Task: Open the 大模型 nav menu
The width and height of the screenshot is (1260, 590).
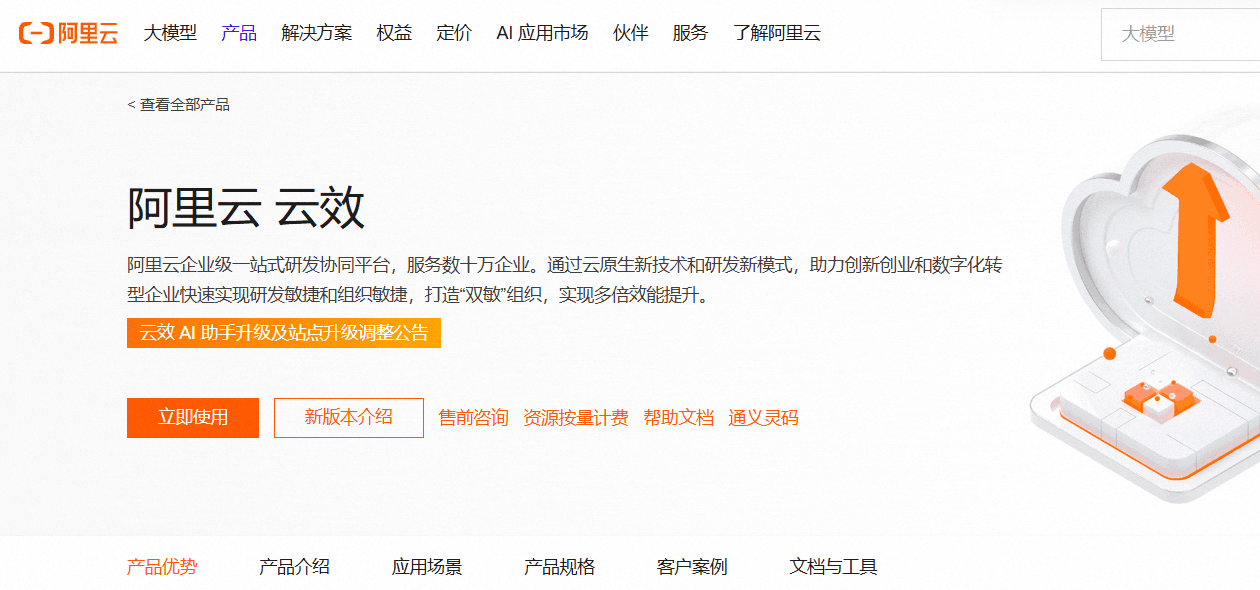Action: [x=170, y=33]
